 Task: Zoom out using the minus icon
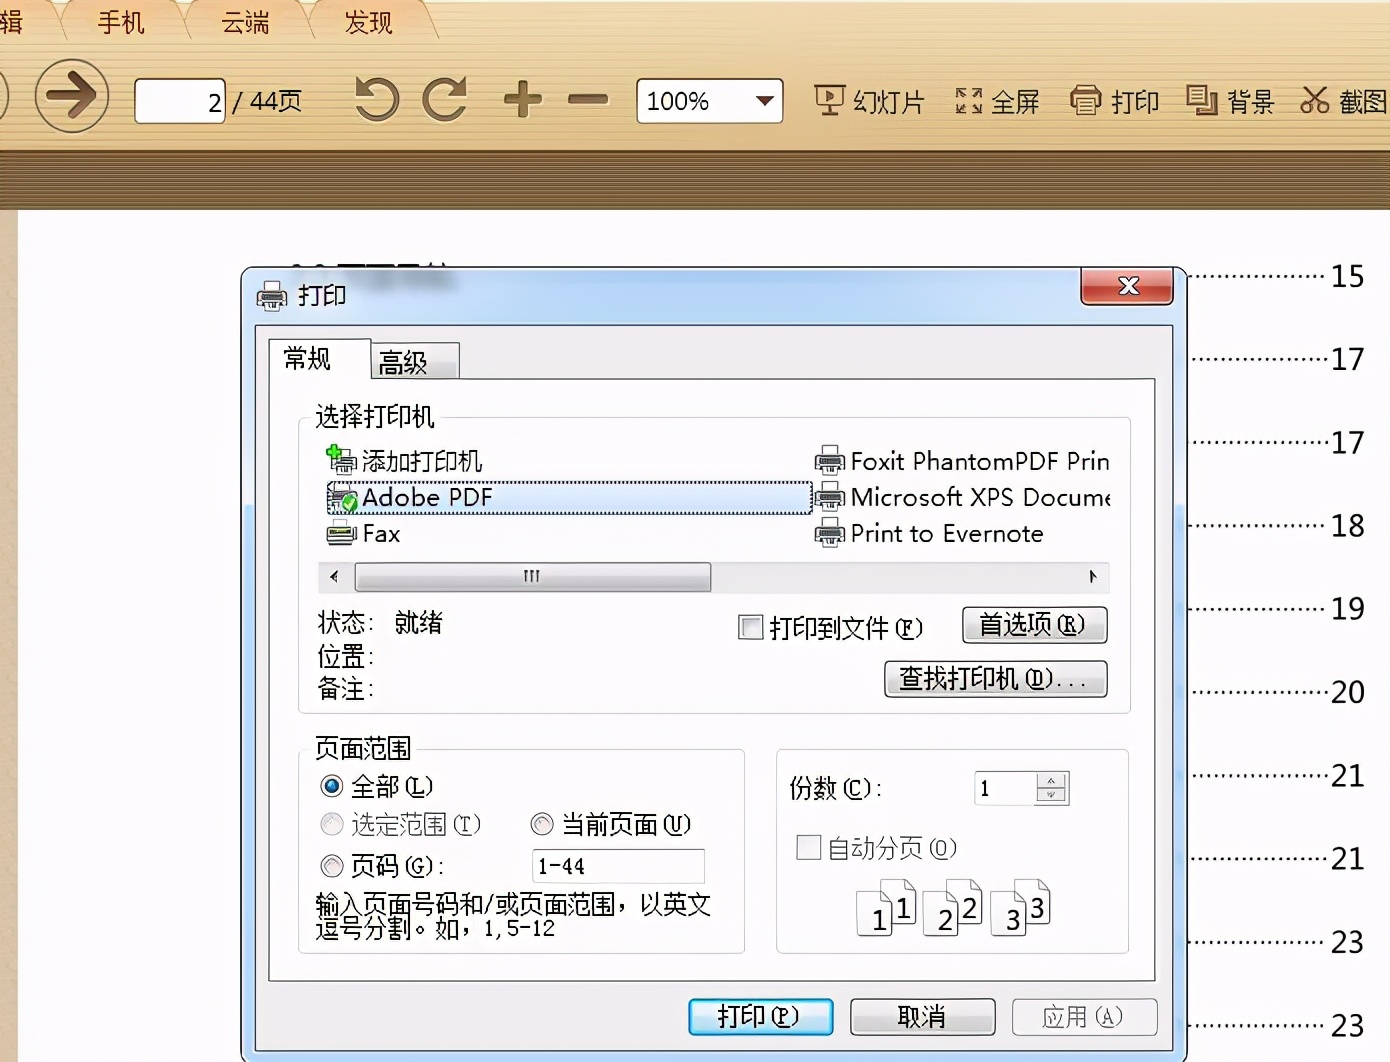click(588, 100)
